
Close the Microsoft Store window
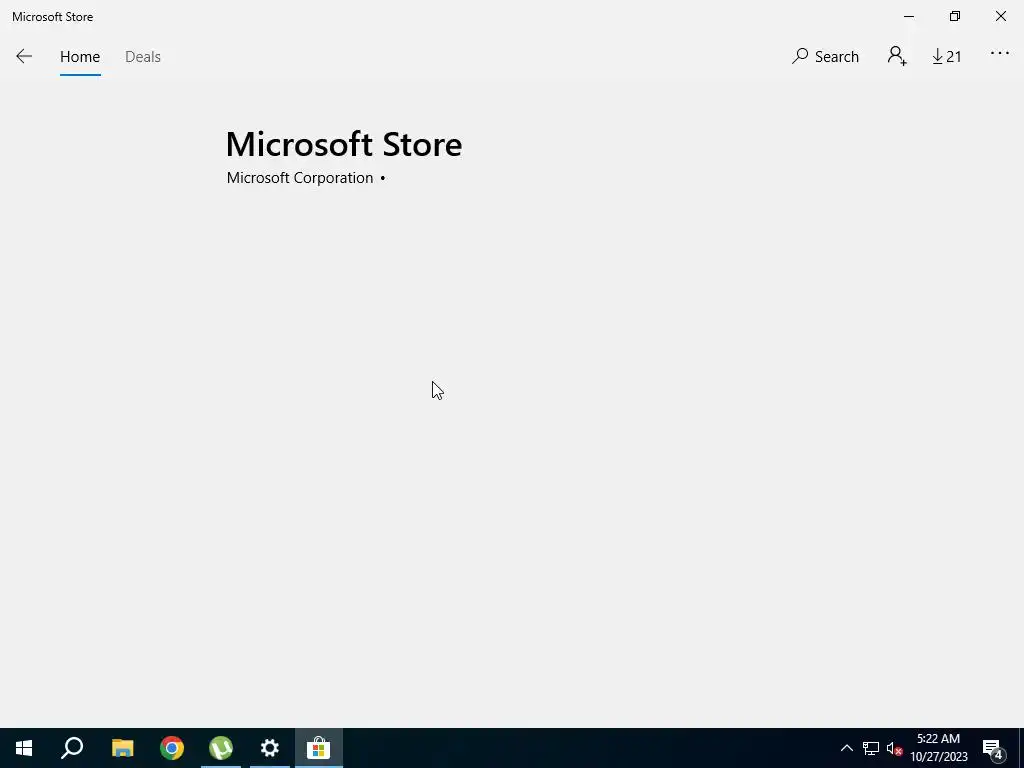click(x=1000, y=16)
